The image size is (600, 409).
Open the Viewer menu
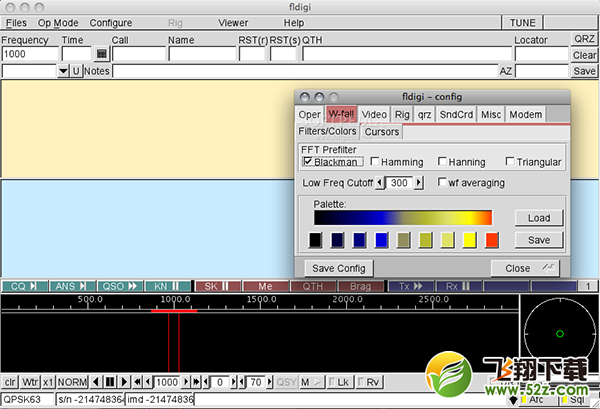[233, 23]
